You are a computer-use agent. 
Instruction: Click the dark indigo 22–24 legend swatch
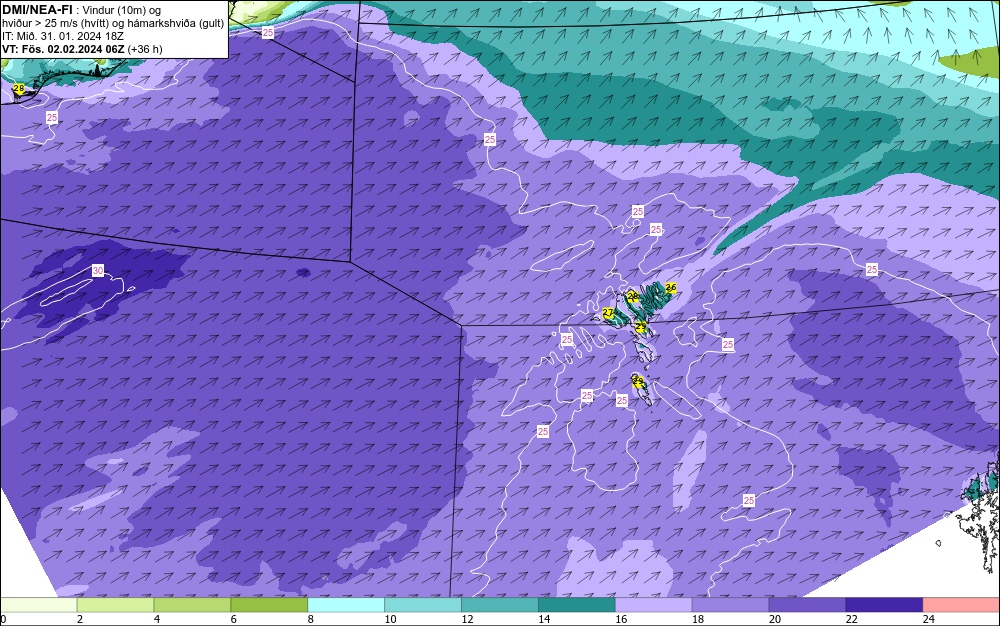pyautogui.click(x=885, y=605)
